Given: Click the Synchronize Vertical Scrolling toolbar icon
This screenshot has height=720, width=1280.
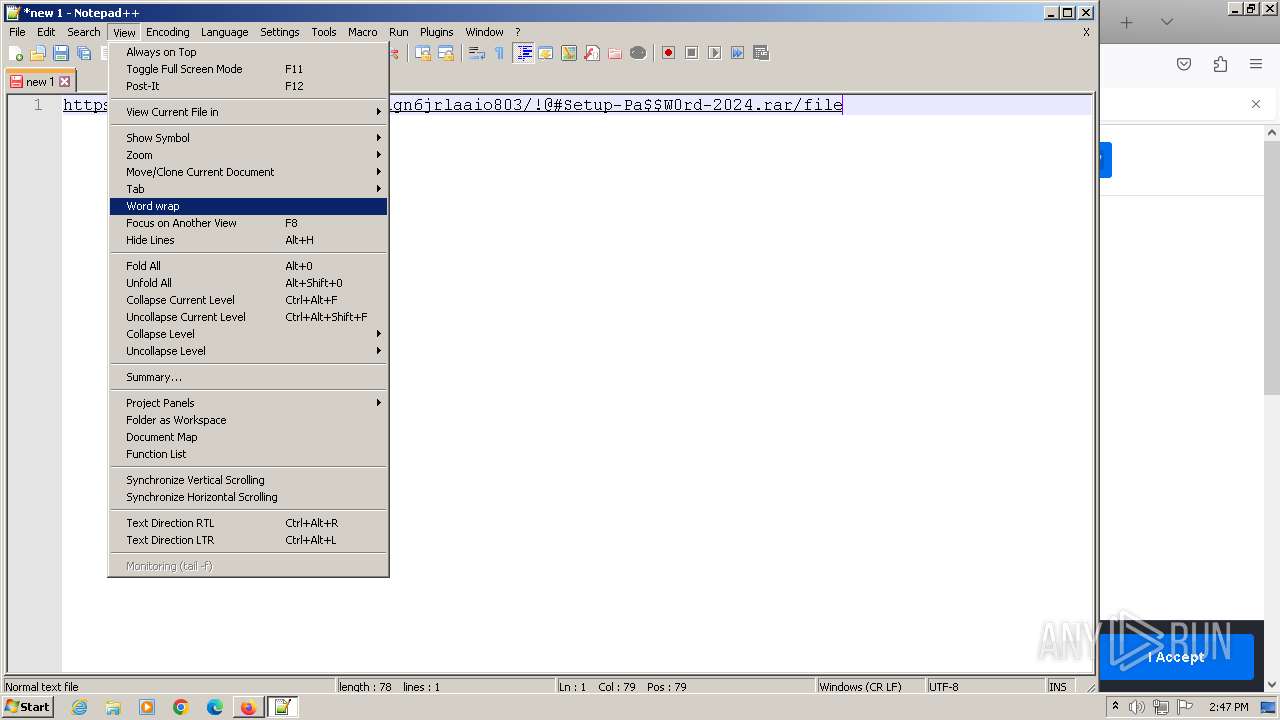Looking at the screenshot, I should [423, 53].
